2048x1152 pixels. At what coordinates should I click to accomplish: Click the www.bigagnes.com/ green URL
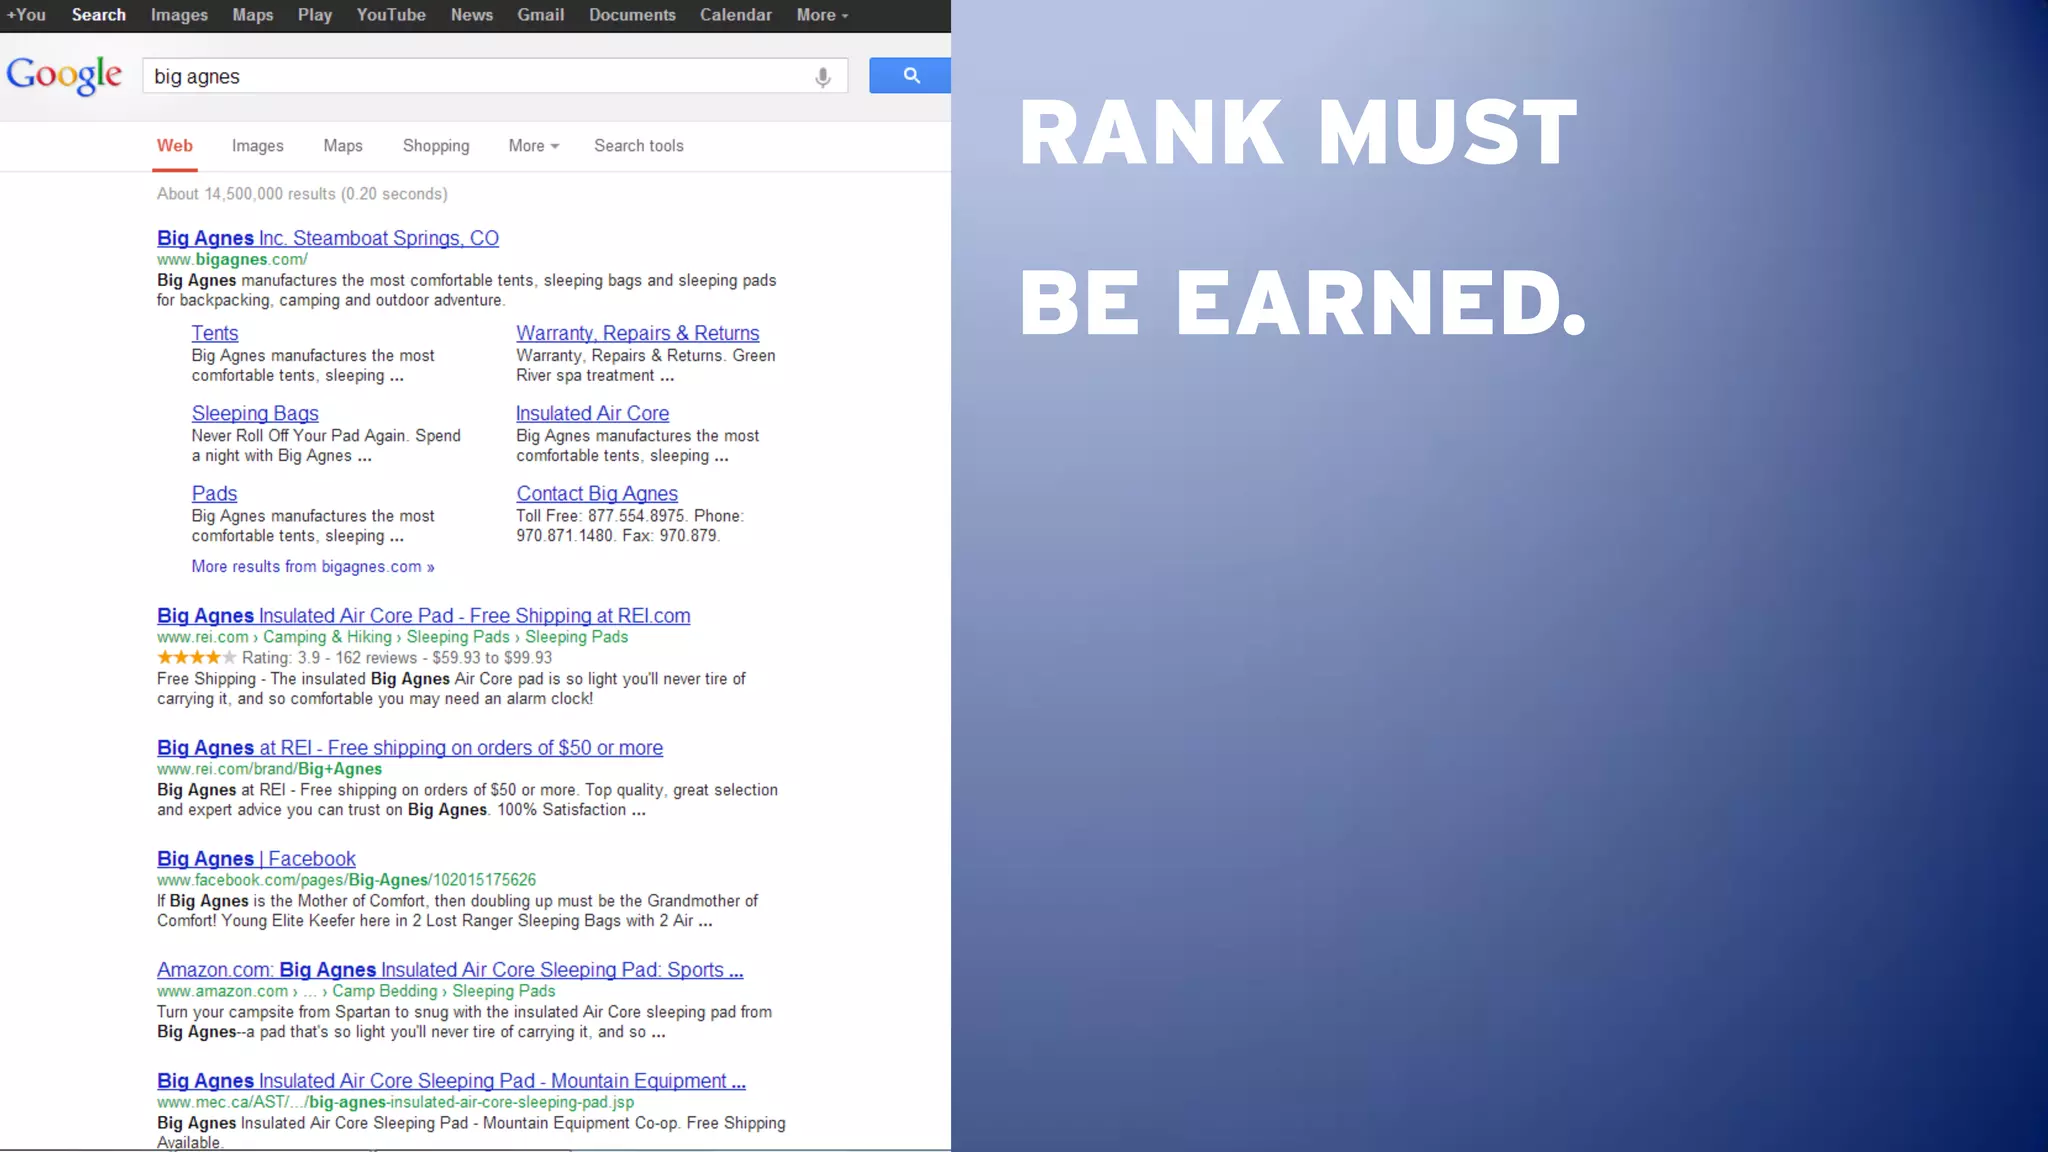(232, 260)
